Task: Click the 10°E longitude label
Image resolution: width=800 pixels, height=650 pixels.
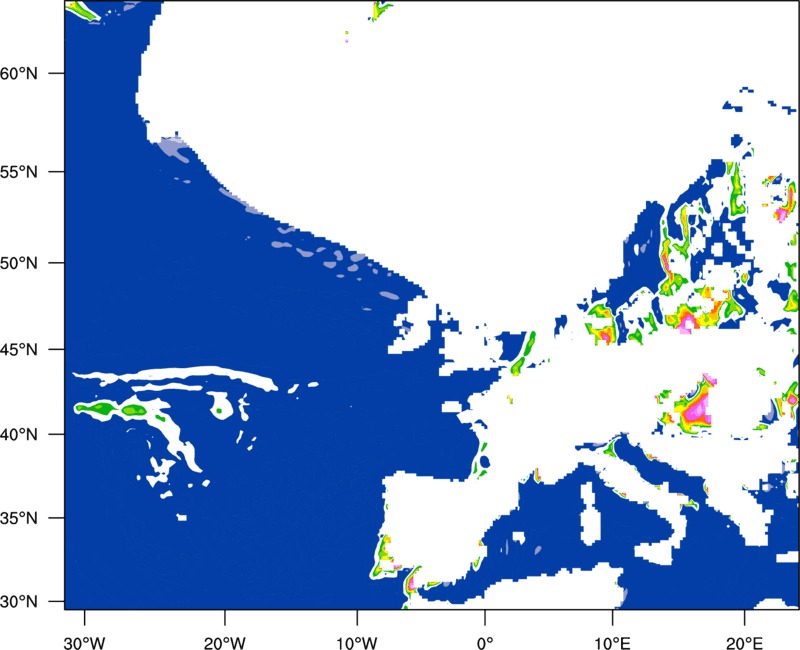Action: click(x=612, y=643)
